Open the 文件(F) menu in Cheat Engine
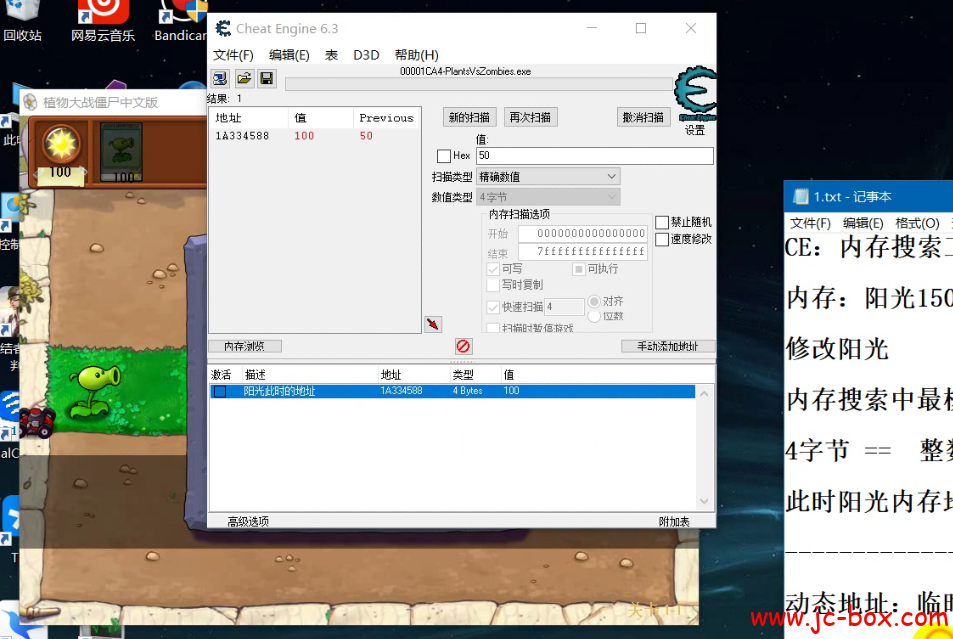The width and height of the screenshot is (953, 639). tap(233, 55)
